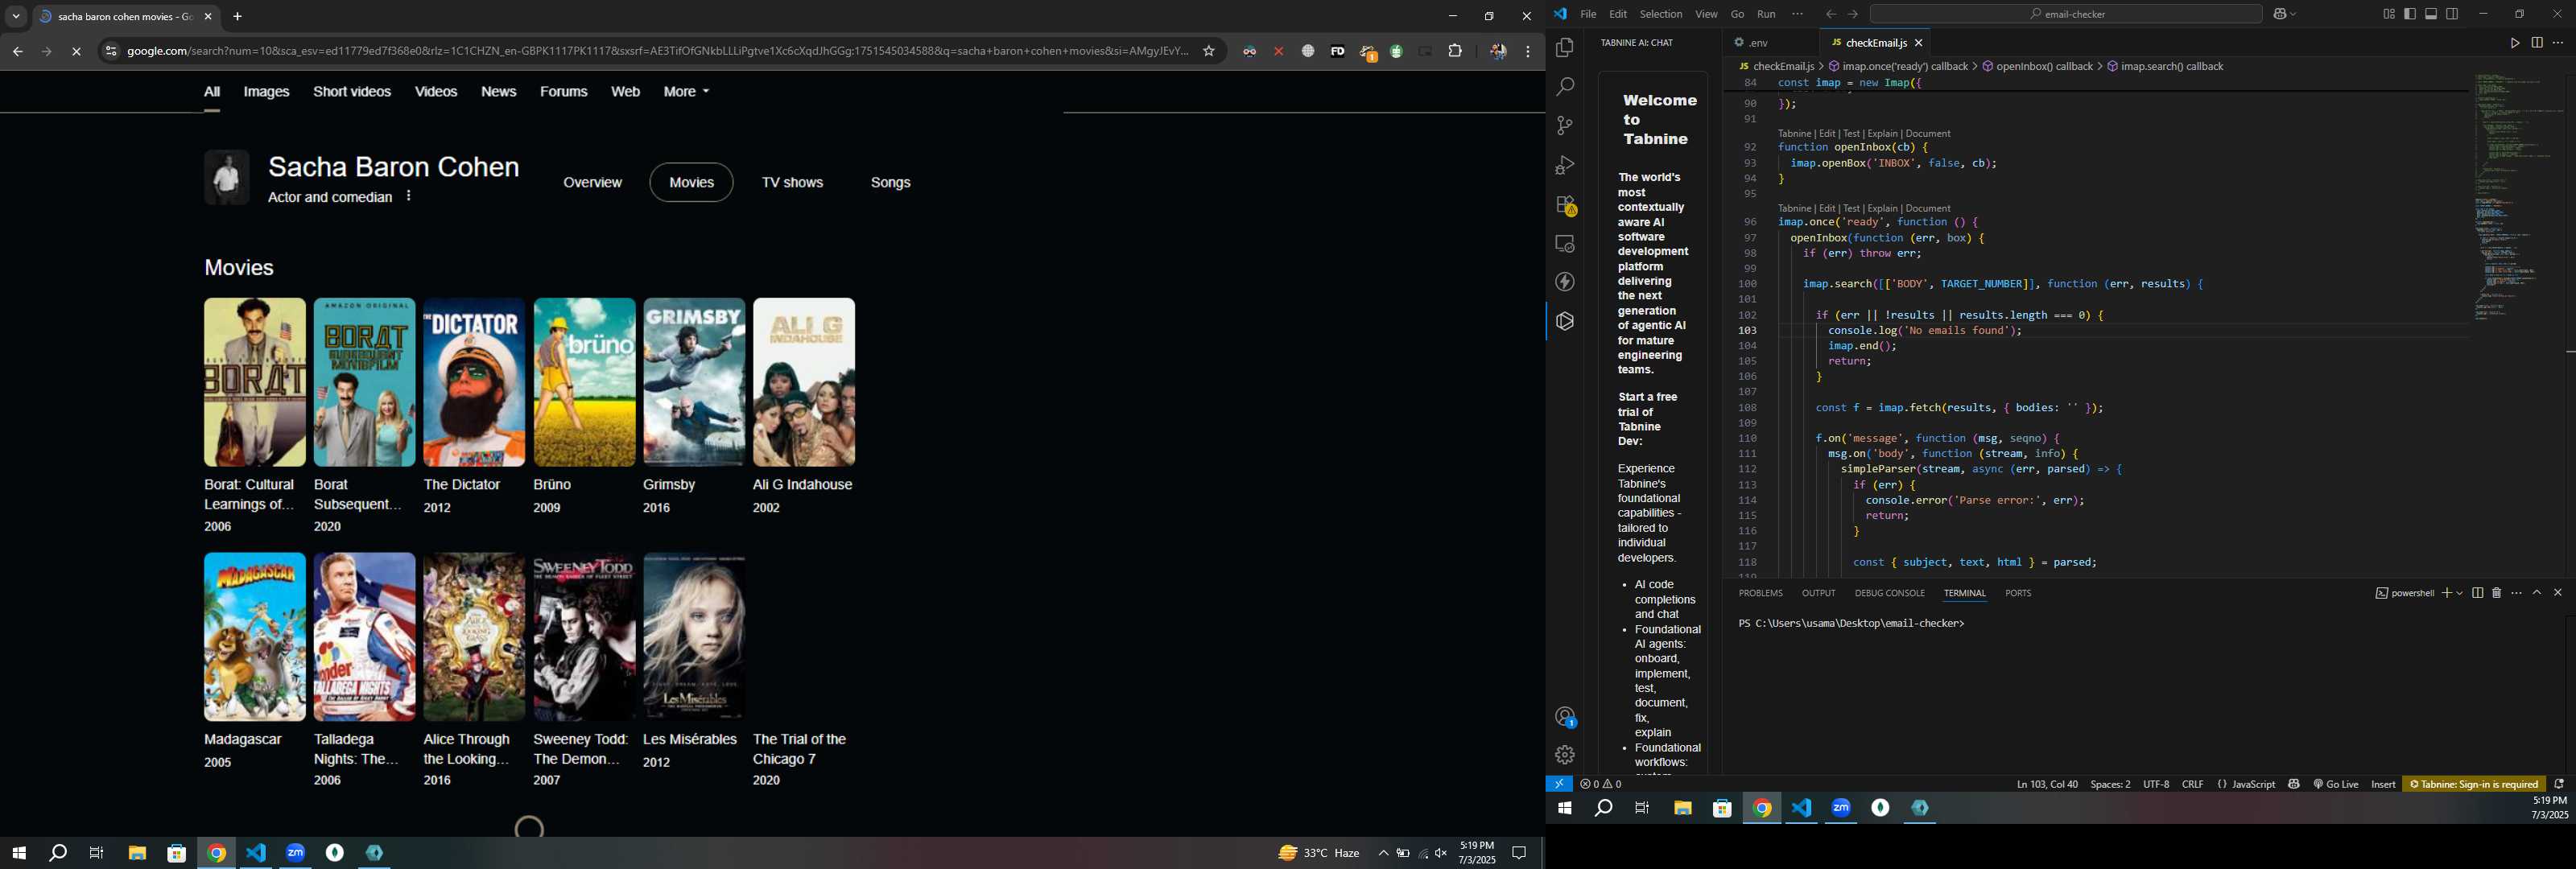Expand the More dropdown in Google search filters

pyautogui.click(x=686, y=91)
